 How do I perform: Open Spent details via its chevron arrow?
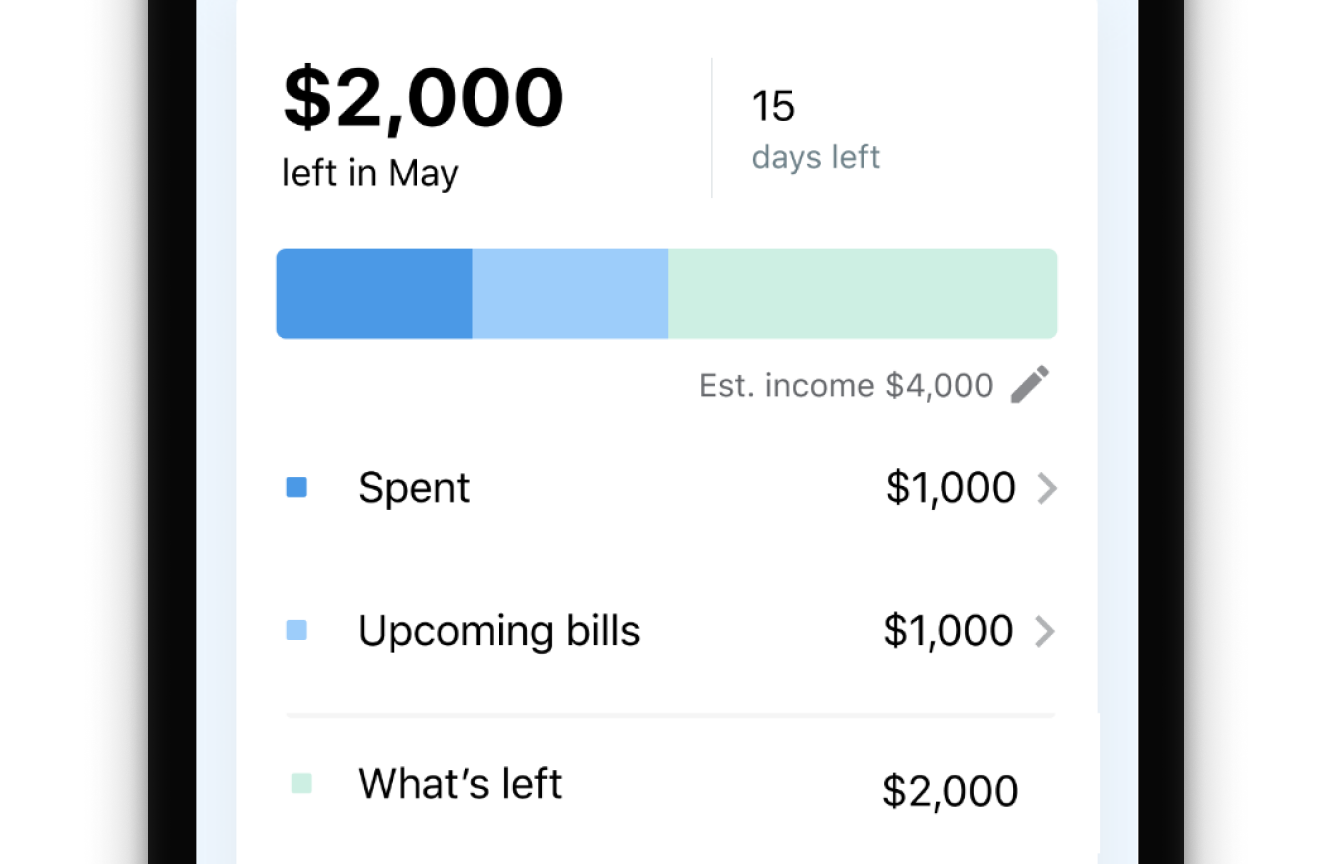tap(1046, 489)
